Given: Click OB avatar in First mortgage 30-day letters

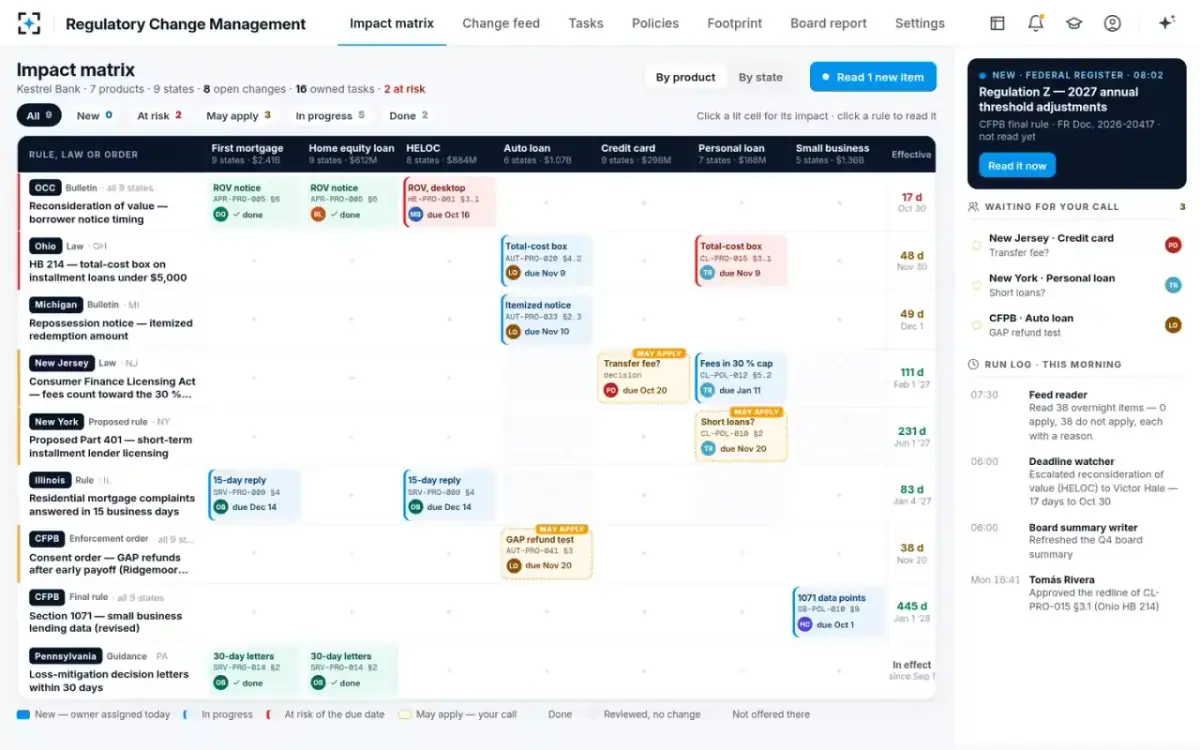Looking at the screenshot, I should tap(220, 682).
